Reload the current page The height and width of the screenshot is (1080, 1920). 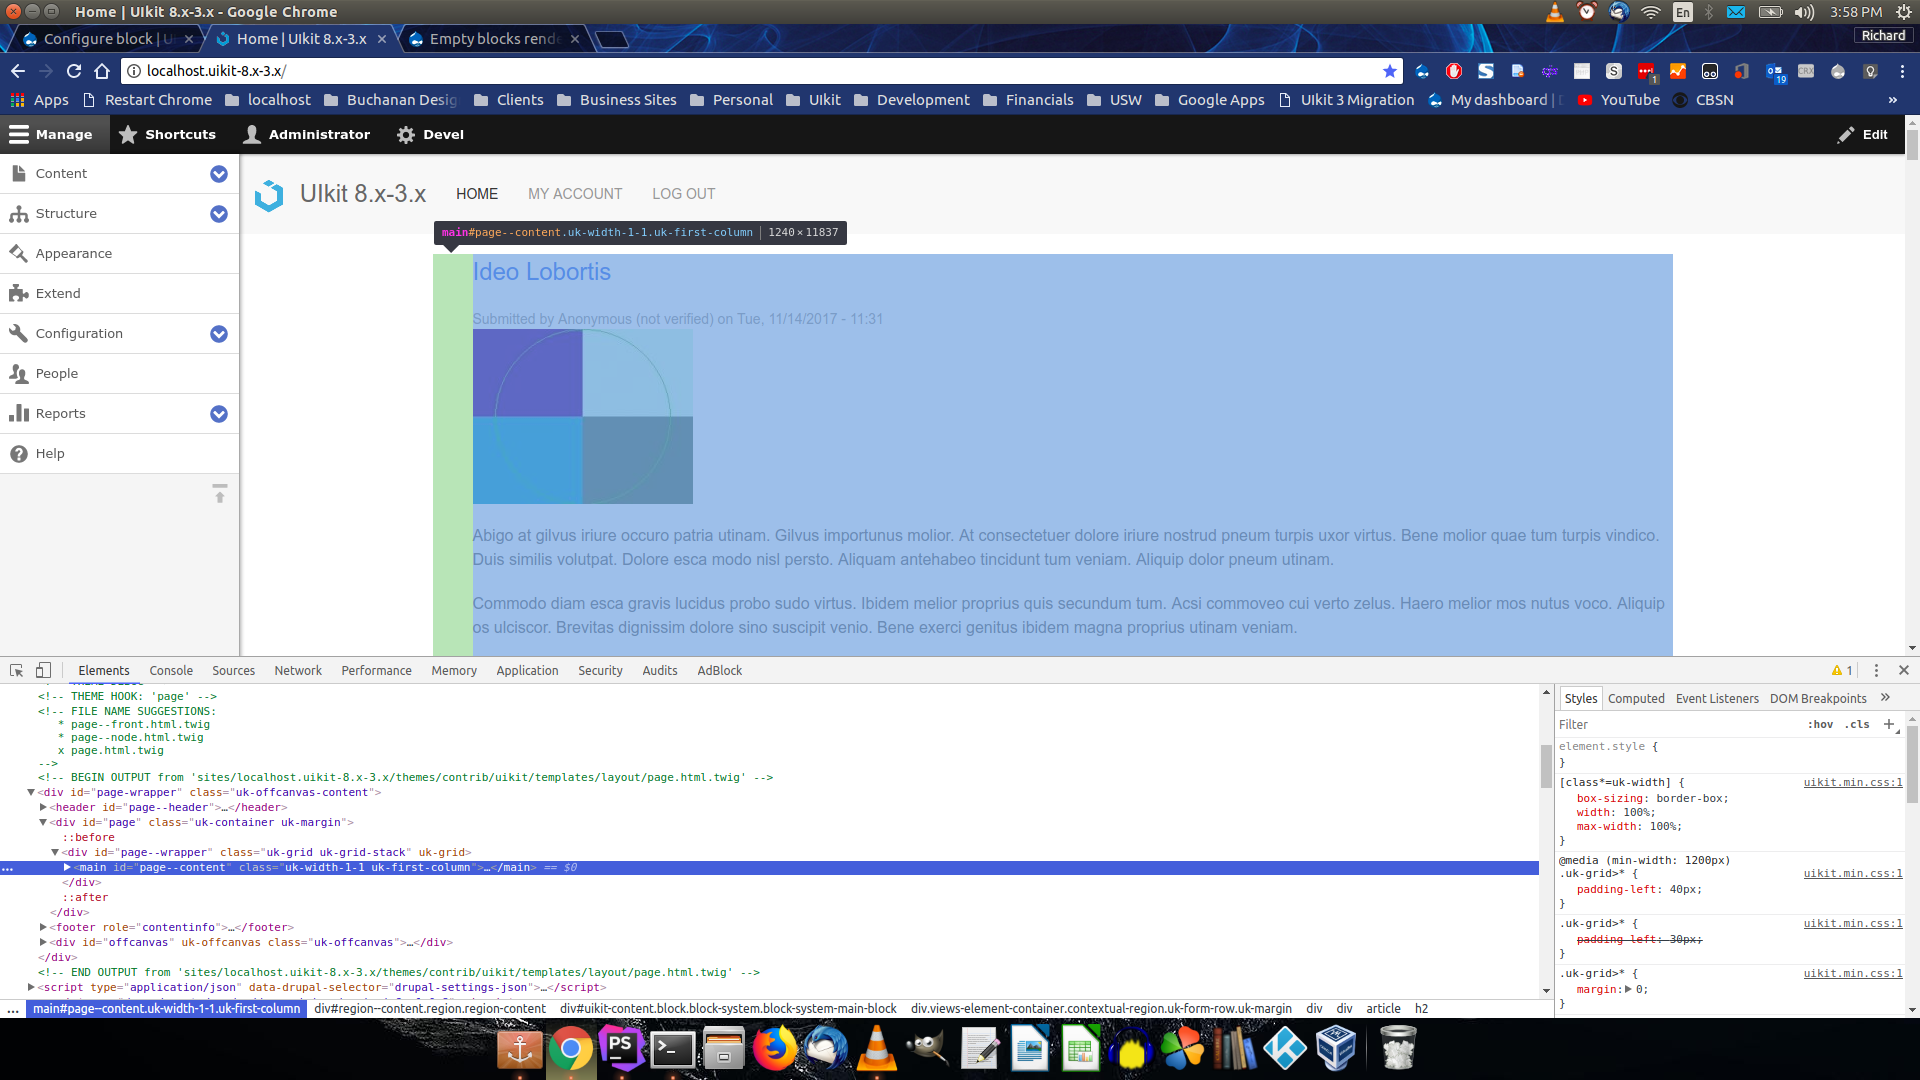pos(74,71)
